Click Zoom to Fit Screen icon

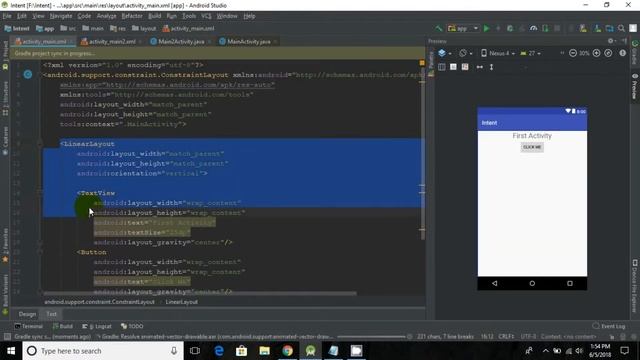tap(608, 53)
